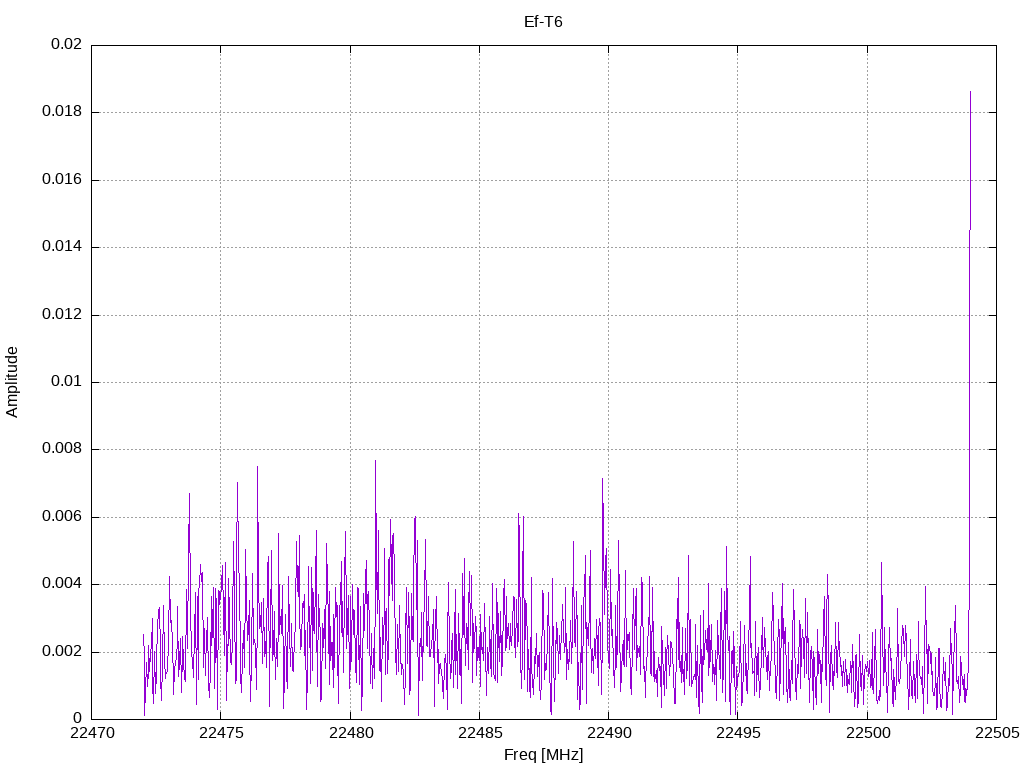Screen dimensions: 1024x768
Task: Select the 22485 x-axis tick label
Action: (x=479, y=733)
